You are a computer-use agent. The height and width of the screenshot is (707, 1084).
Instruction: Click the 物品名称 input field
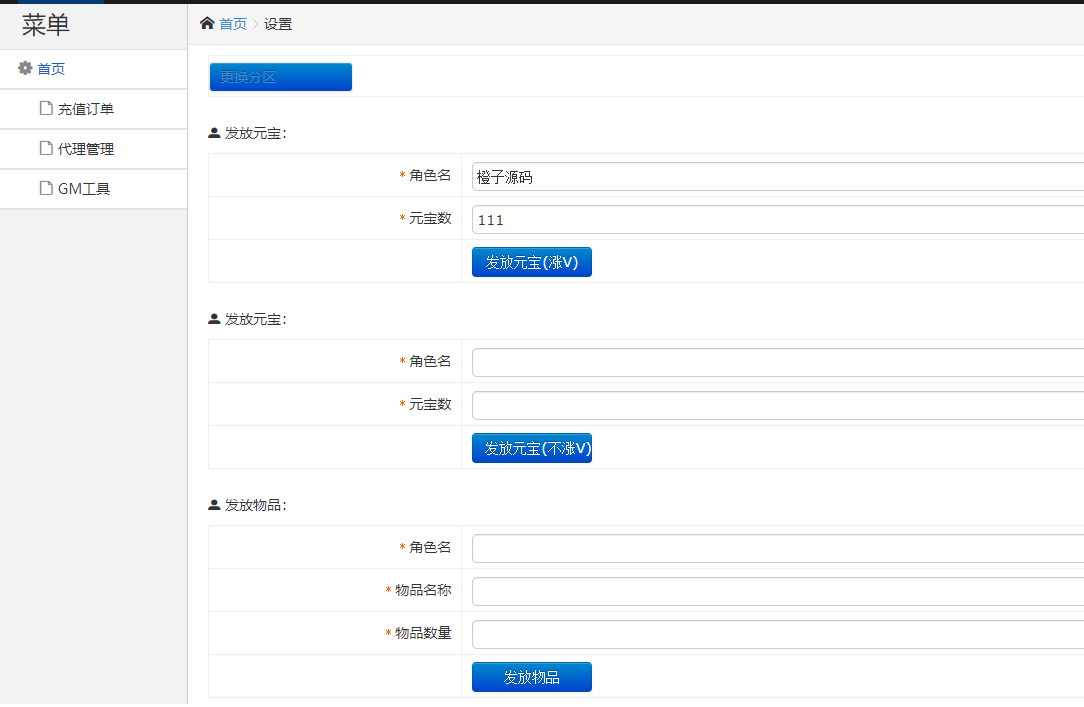777,591
